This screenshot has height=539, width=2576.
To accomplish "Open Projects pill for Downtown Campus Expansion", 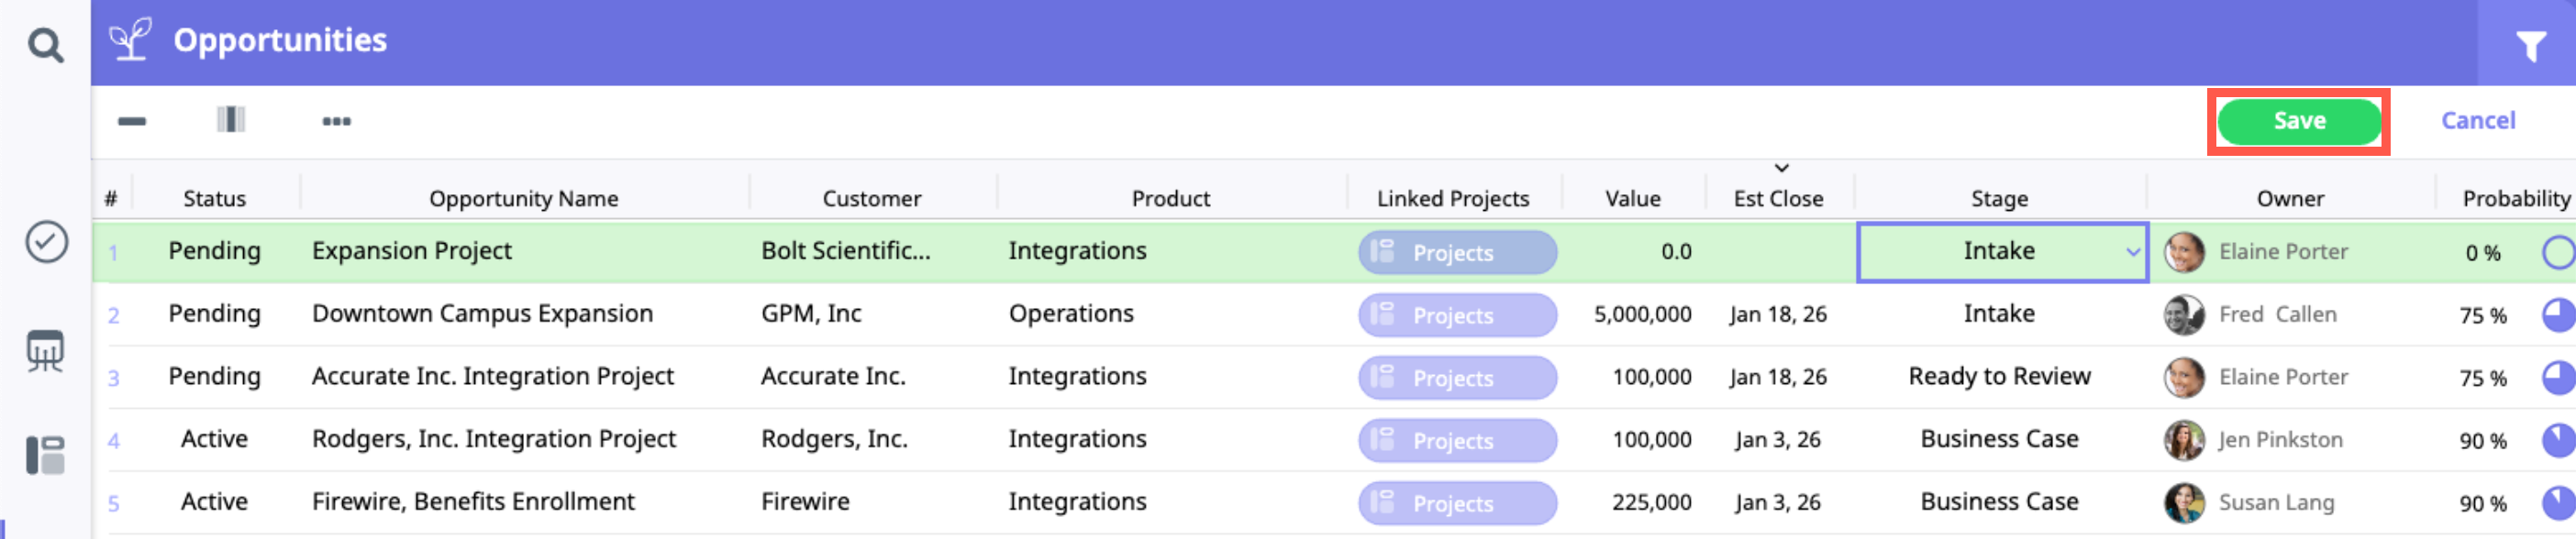I will click(1456, 315).
